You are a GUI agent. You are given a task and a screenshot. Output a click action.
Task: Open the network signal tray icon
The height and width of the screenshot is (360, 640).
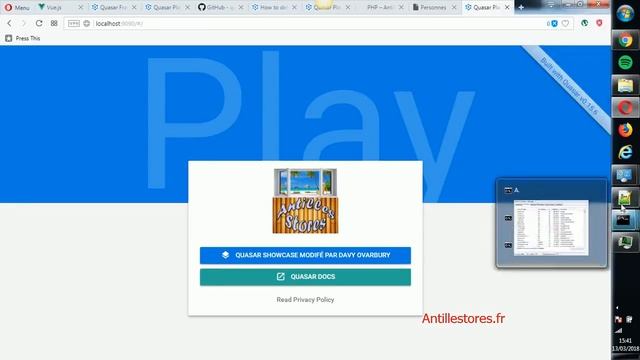pyautogui.click(x=619, y=331)
